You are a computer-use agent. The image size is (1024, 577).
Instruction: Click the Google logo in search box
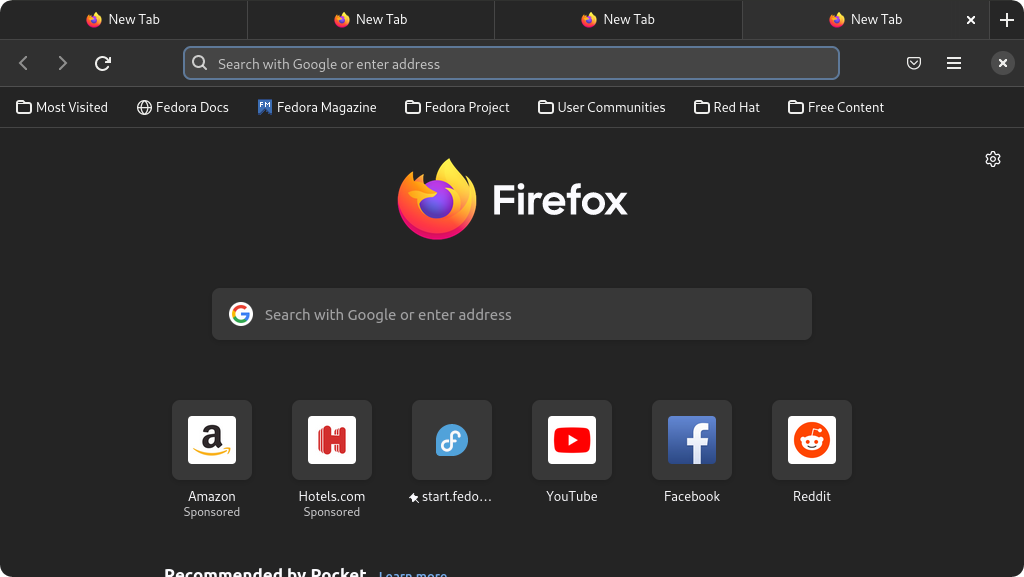pos(241,314)
